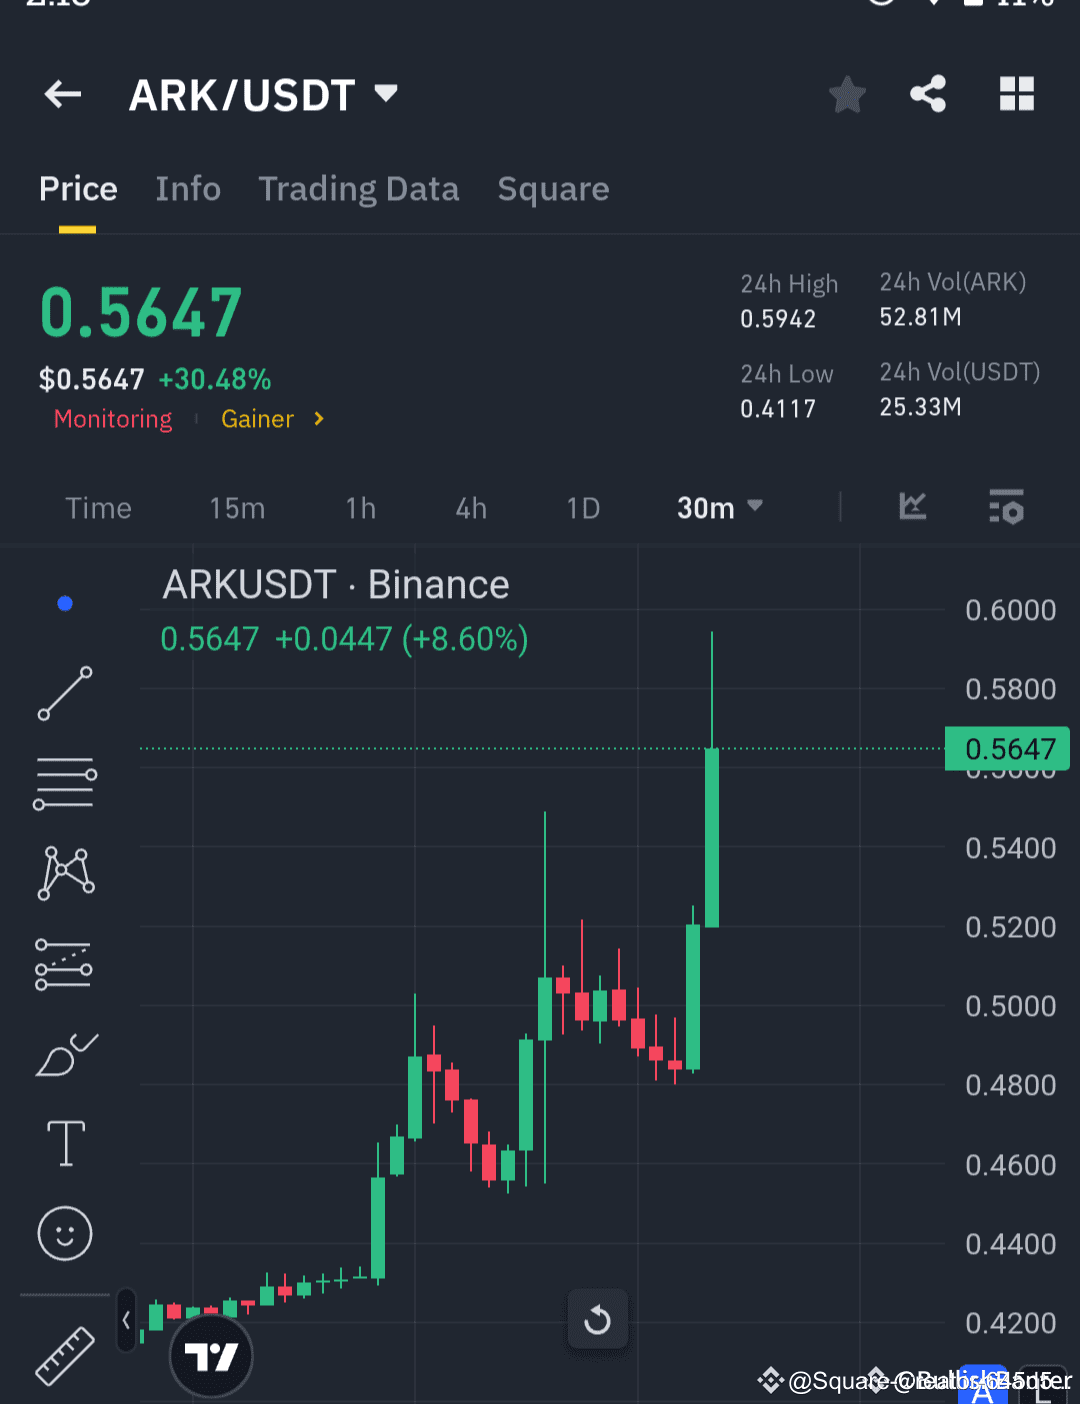Favorite ARK/USDT with the star
This screenshot has width=1080, height=1404.
coord(847,94)
